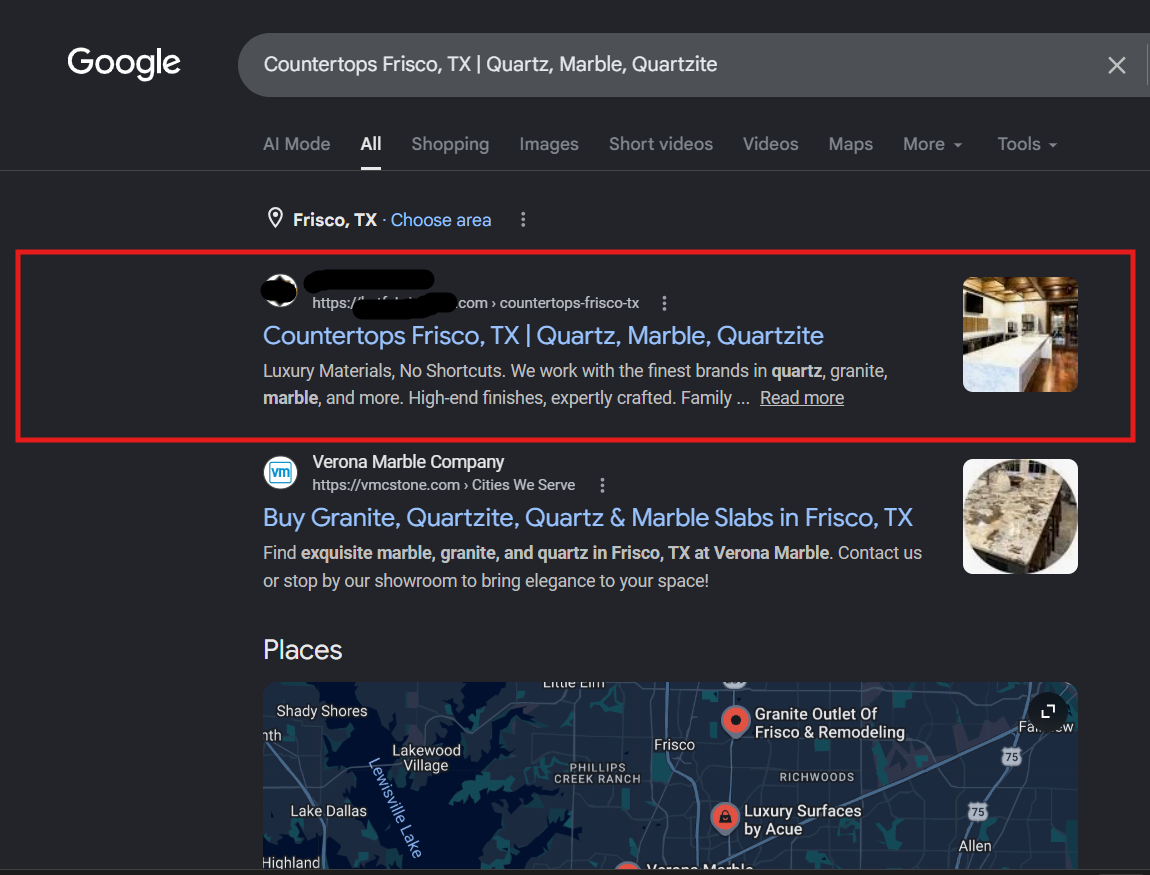Click the location pin icon beside Frisco, TX
Viewport: 1150px width, 875px height.
pos(275,218)
